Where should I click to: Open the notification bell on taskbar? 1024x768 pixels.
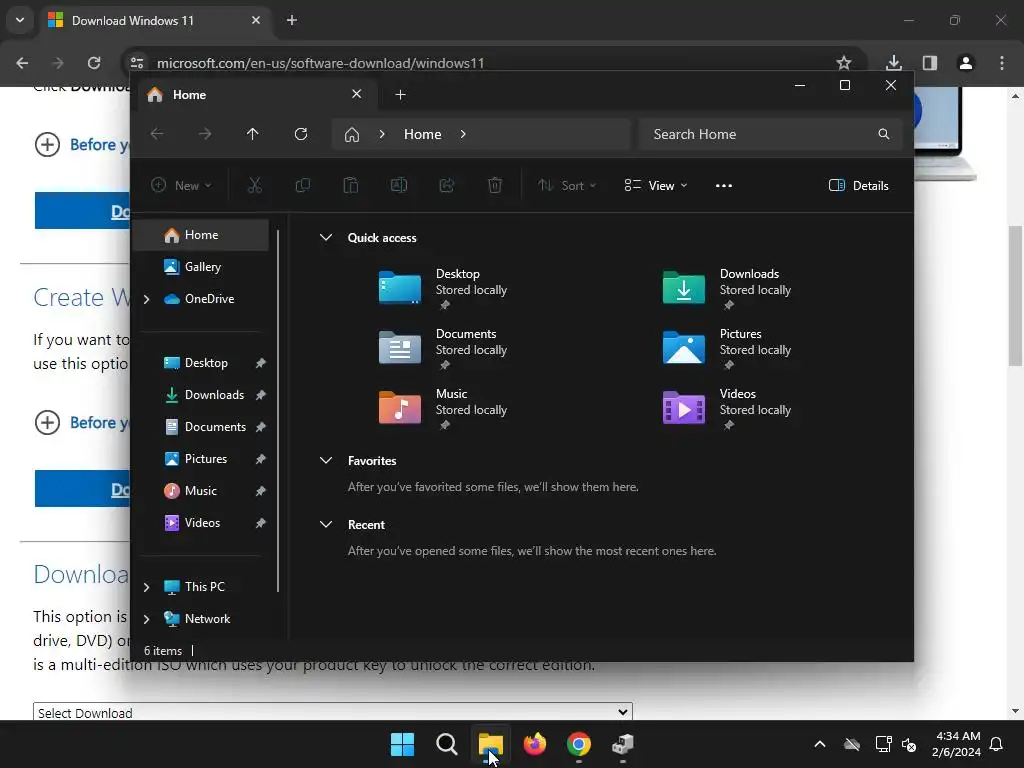click(997, 744)
